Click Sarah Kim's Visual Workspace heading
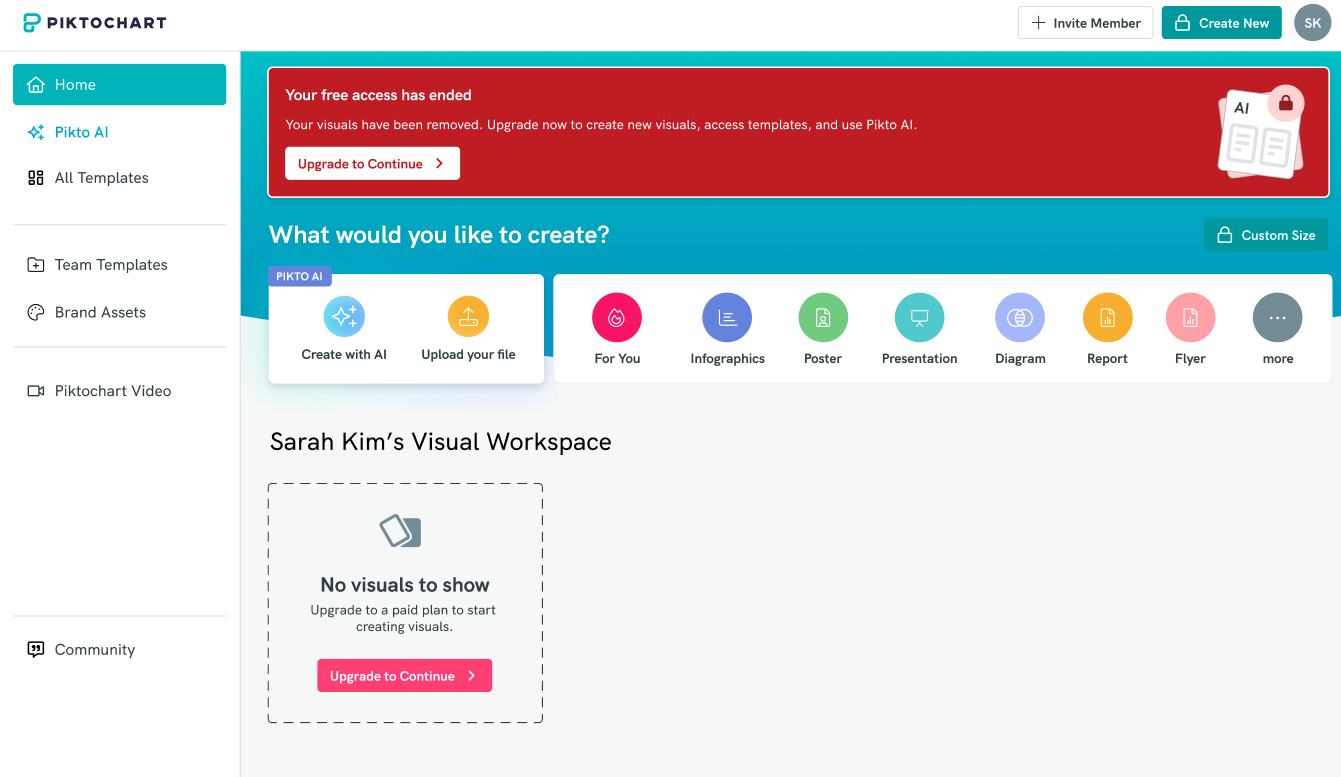Viewport: 1341px width, 777px height. click(441, 442)
